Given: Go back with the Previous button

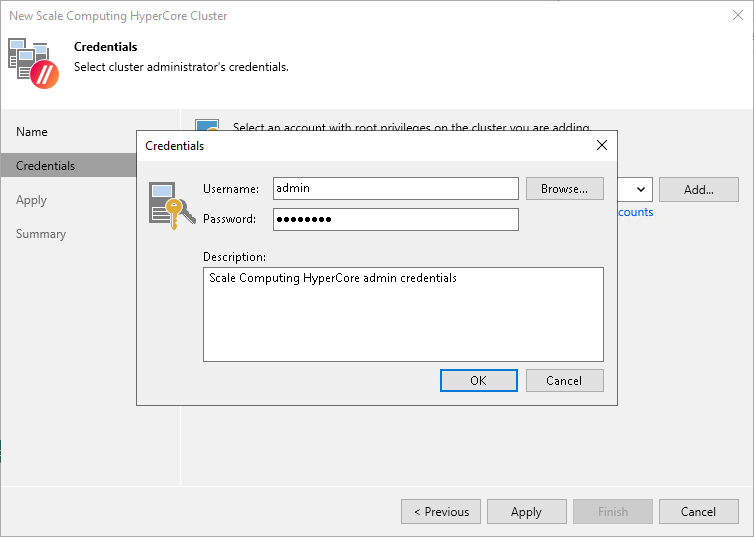Looking at the screenshot, I should tap(440, 512).
